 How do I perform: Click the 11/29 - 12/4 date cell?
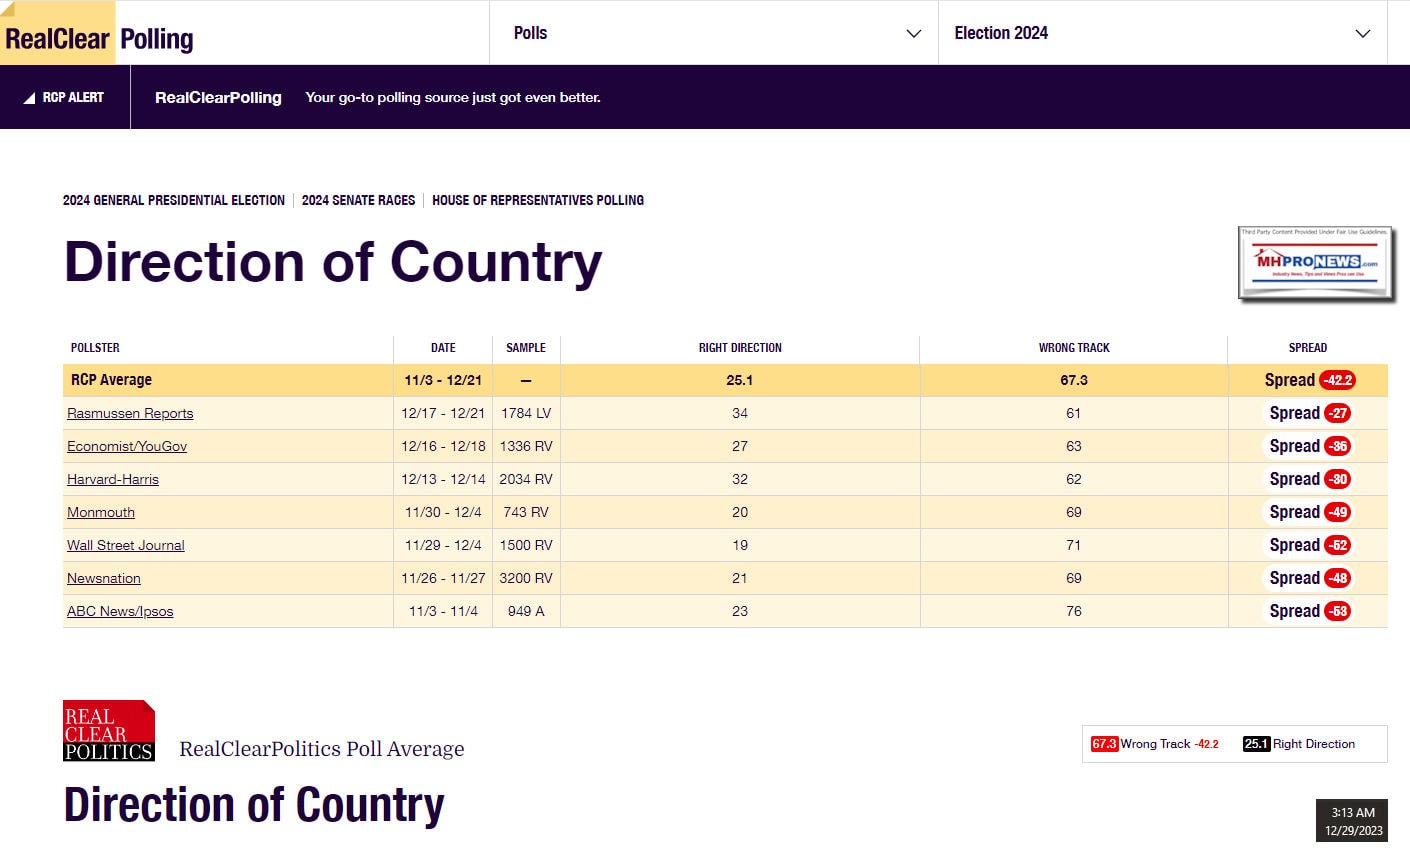tap(443, 545)
